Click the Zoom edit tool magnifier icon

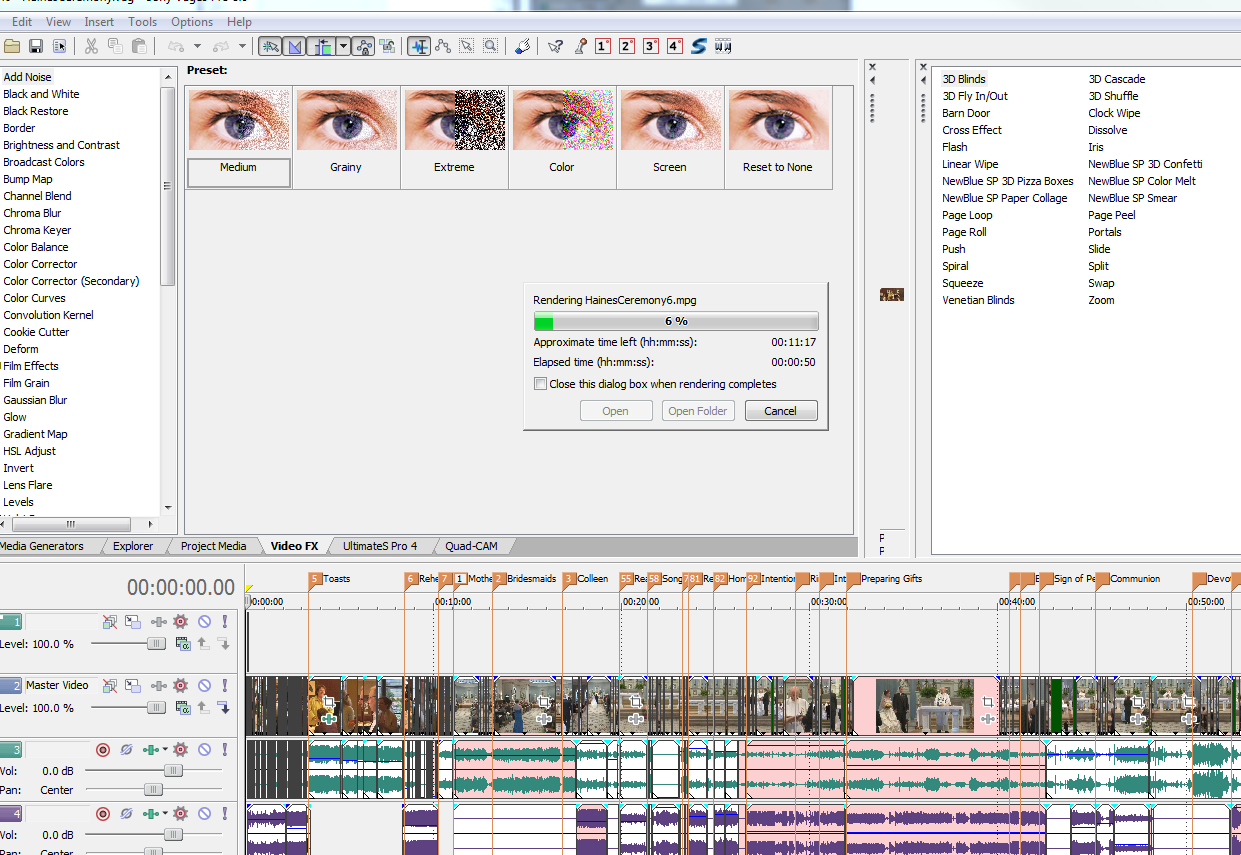coord(490,46)
